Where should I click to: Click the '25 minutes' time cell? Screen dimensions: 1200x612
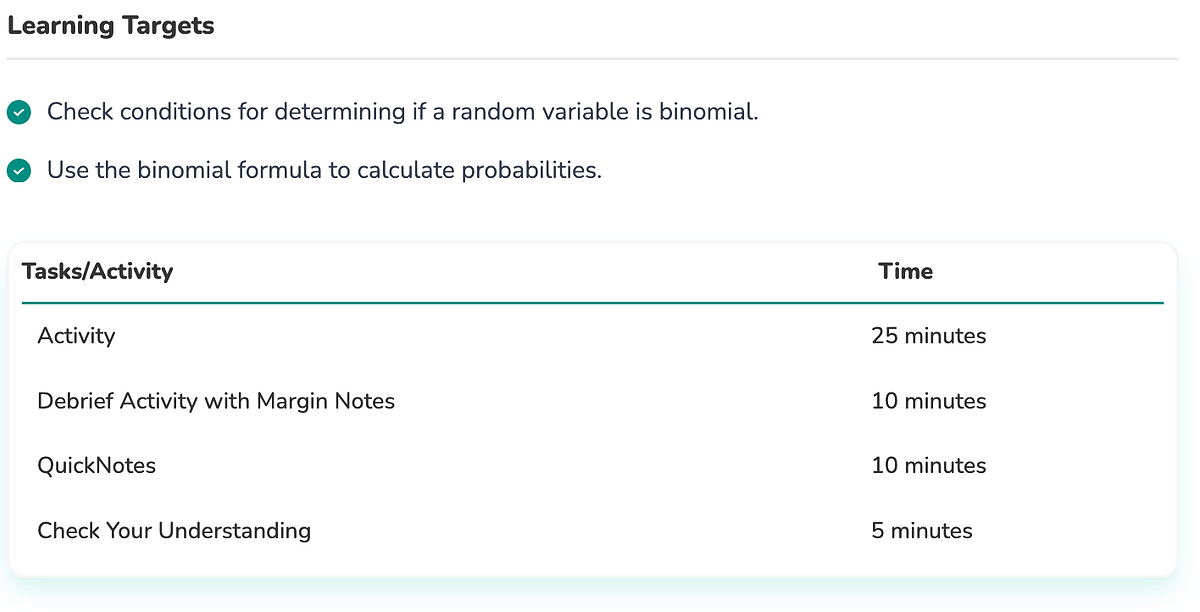(928, 336)
